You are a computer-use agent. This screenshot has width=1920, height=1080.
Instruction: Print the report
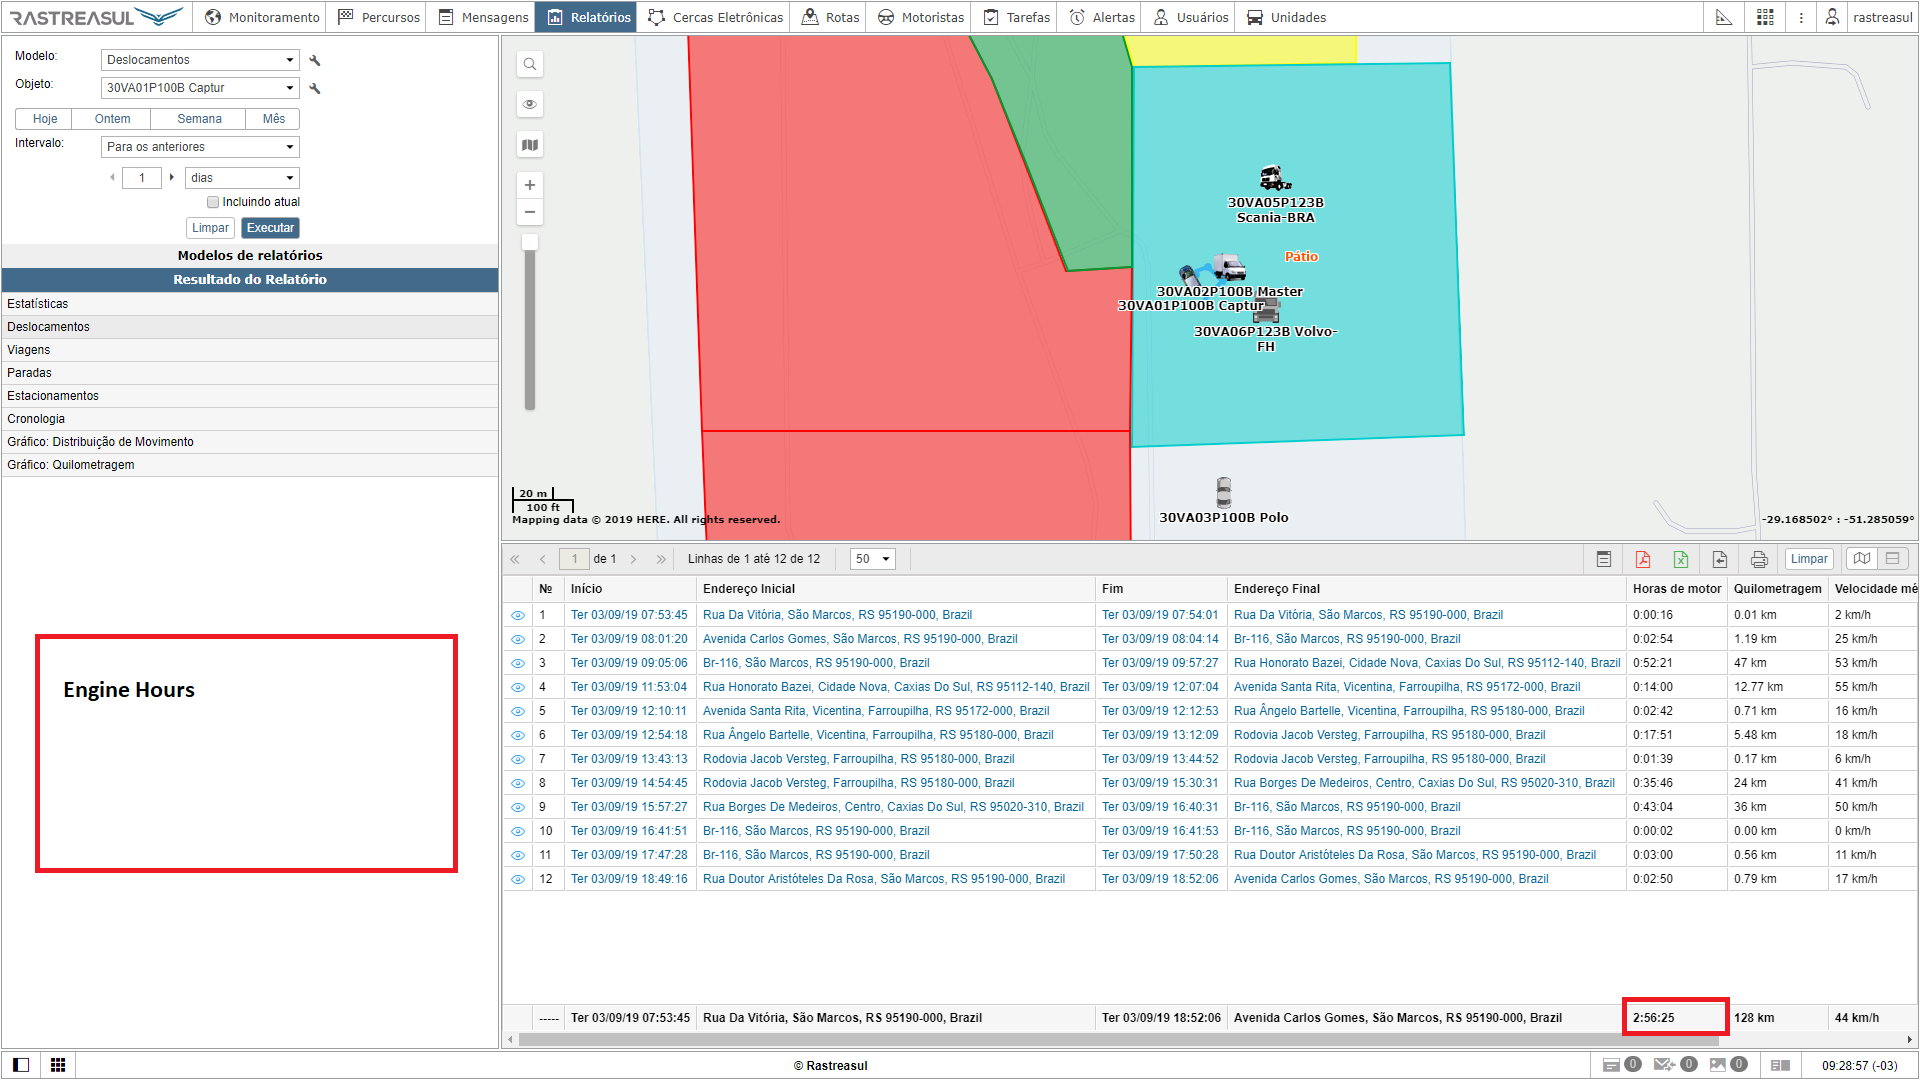point(1759,559)
